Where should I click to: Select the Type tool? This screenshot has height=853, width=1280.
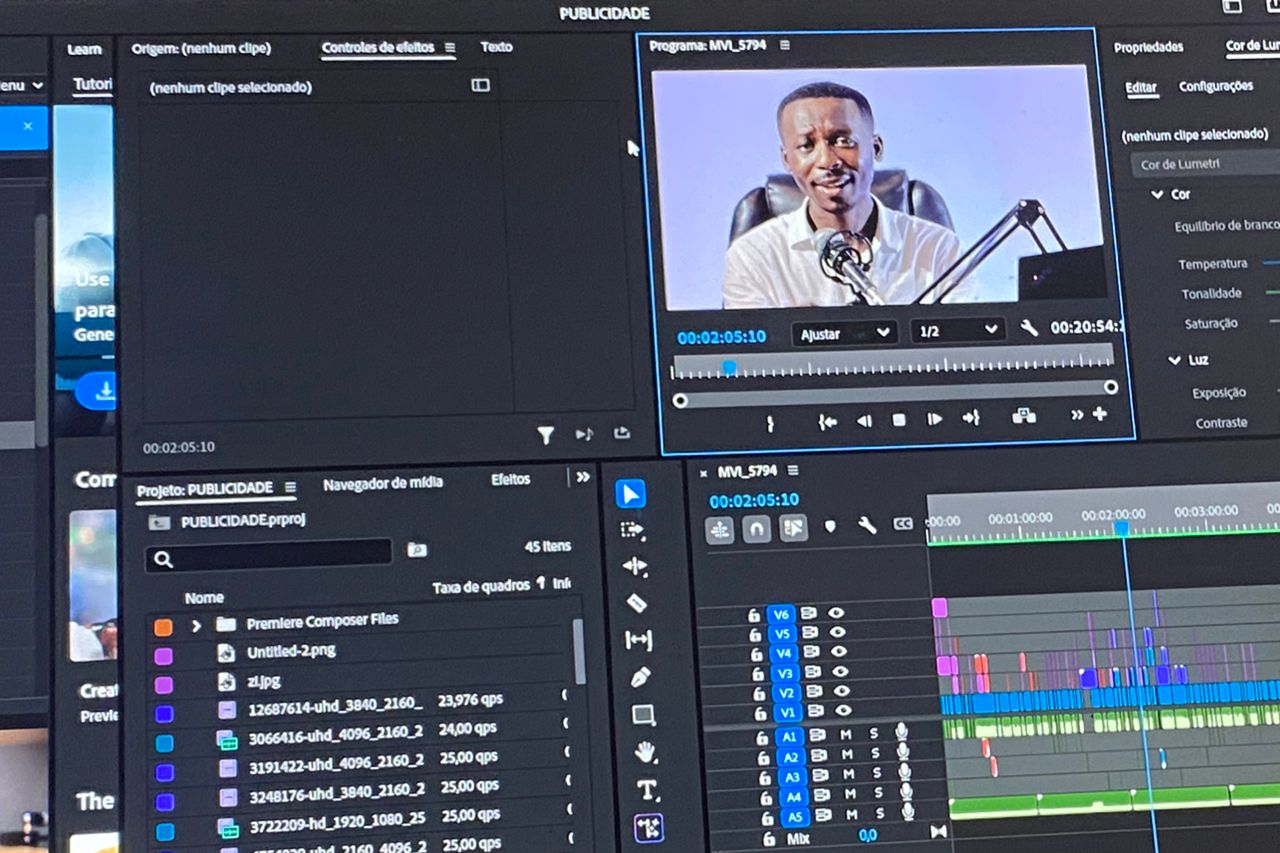pyautogui.click(x=647, y=790)
